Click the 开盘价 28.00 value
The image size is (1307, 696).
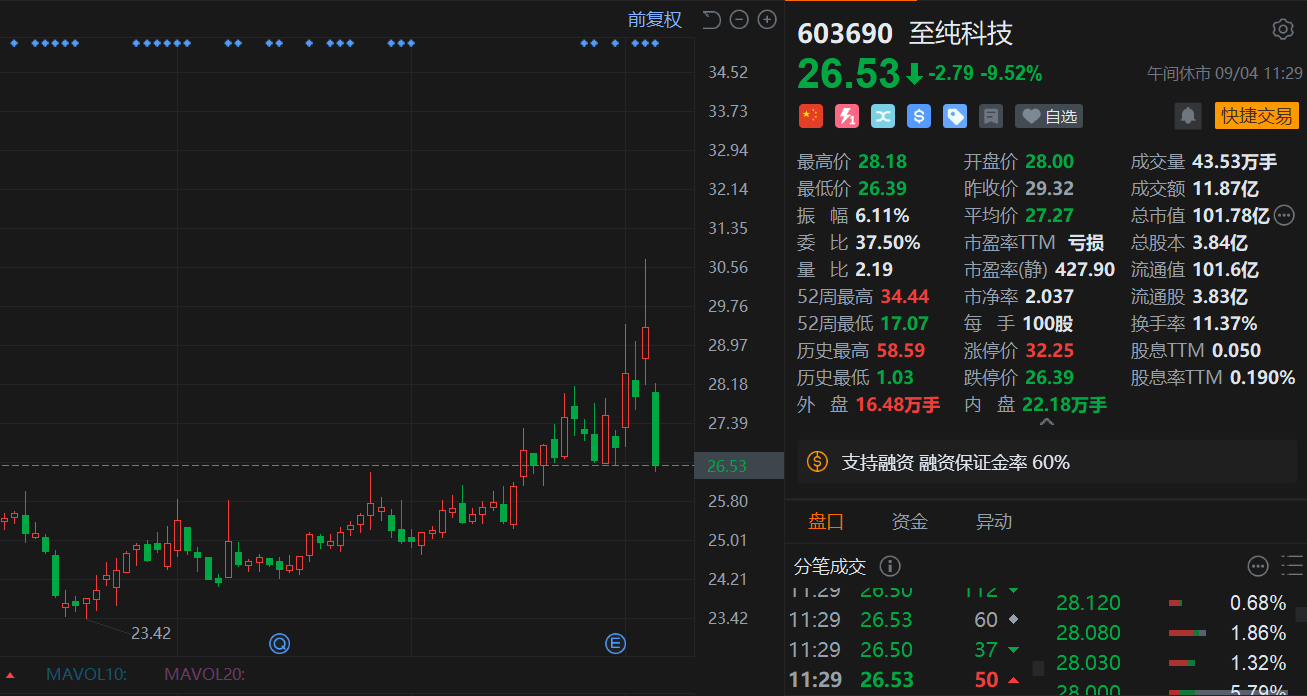point(1049,161)
